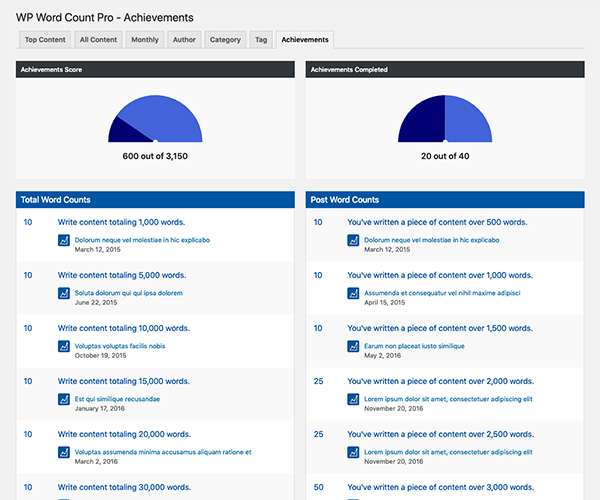Click the 'WP Word Count Pro - Achievements' heading
The height and width of the screenshot is (500, 600).
[104, 18]
